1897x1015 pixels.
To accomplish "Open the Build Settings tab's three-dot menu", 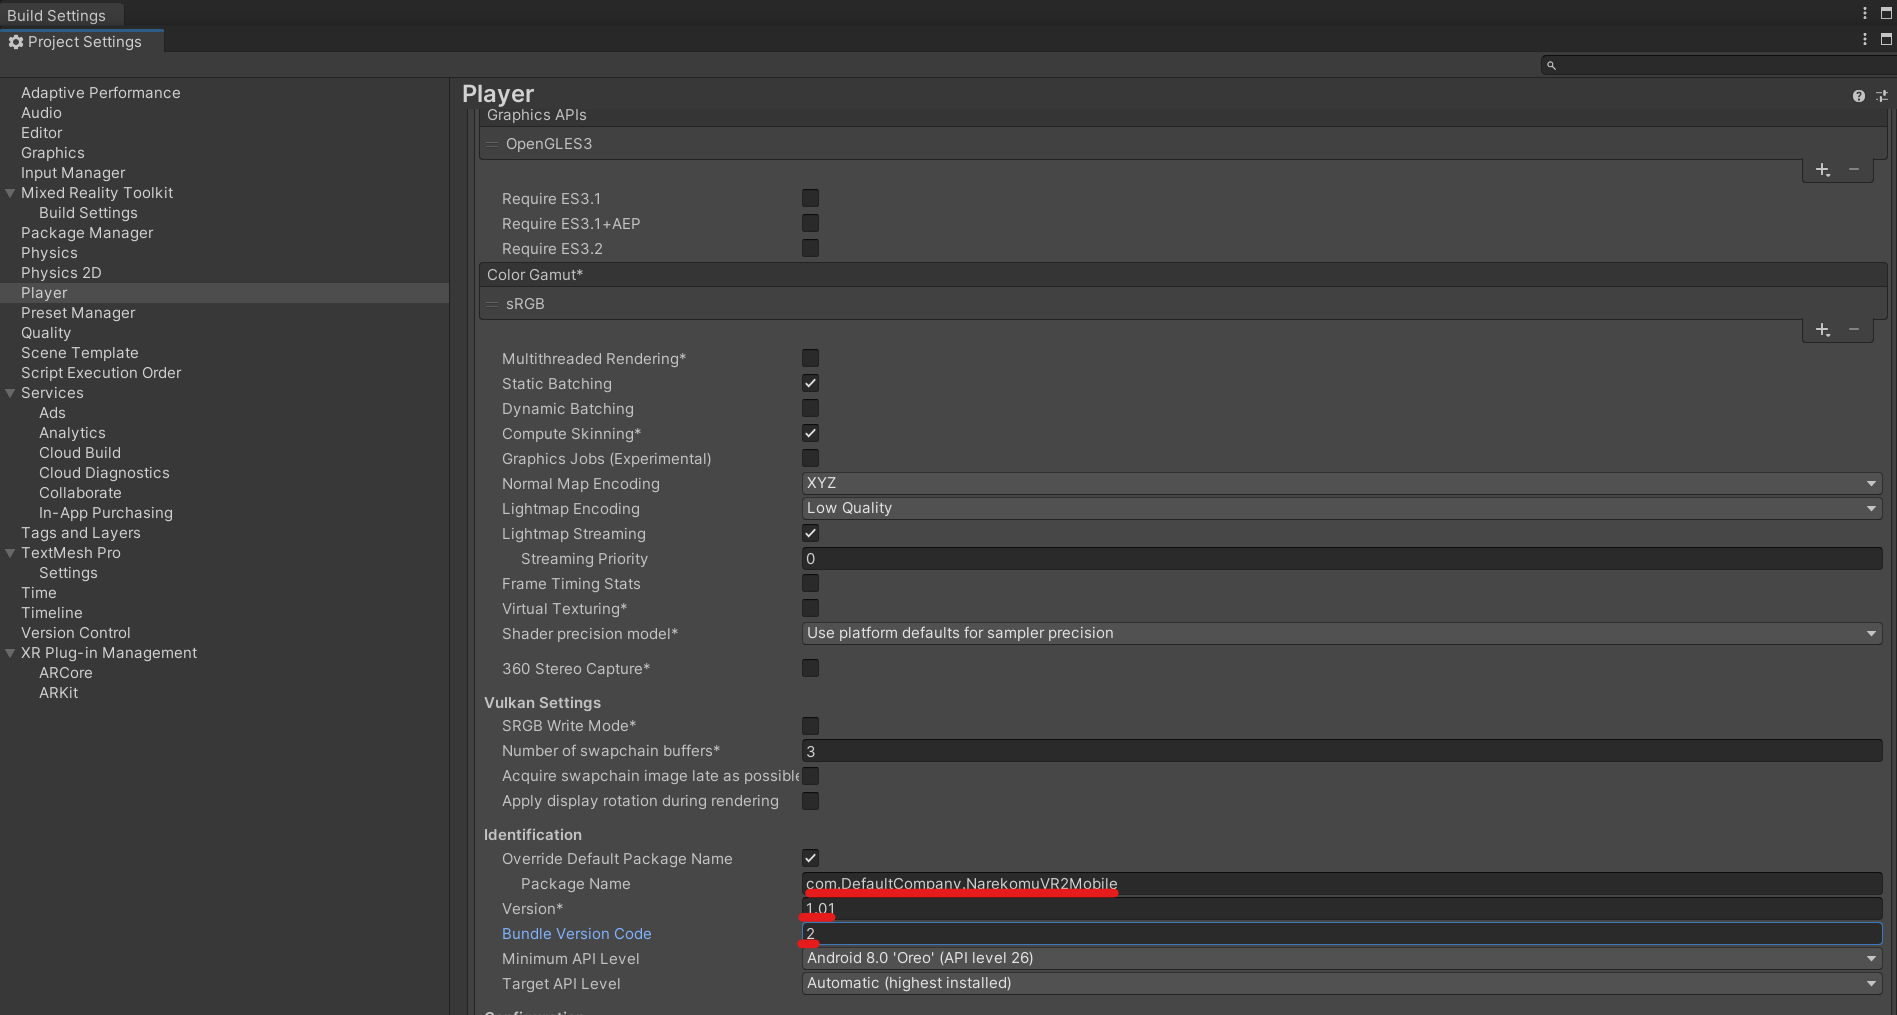I will tap(1865, 14).
